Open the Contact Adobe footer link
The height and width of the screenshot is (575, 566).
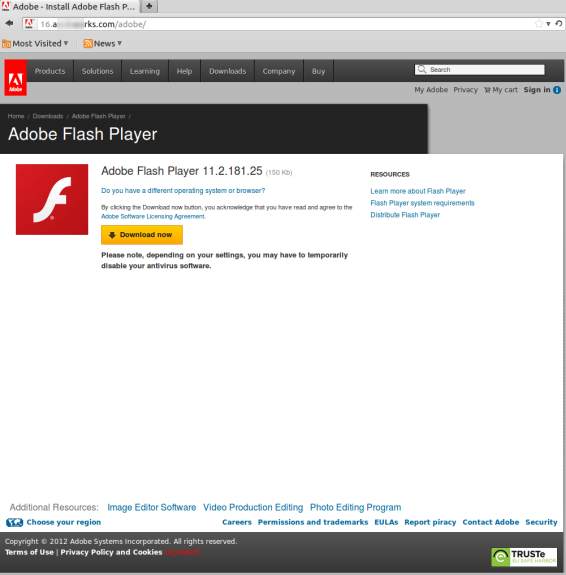click(491, 522)
